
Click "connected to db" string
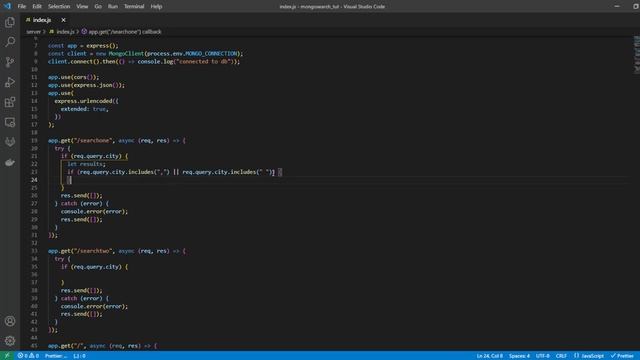(x=204, y=62)
